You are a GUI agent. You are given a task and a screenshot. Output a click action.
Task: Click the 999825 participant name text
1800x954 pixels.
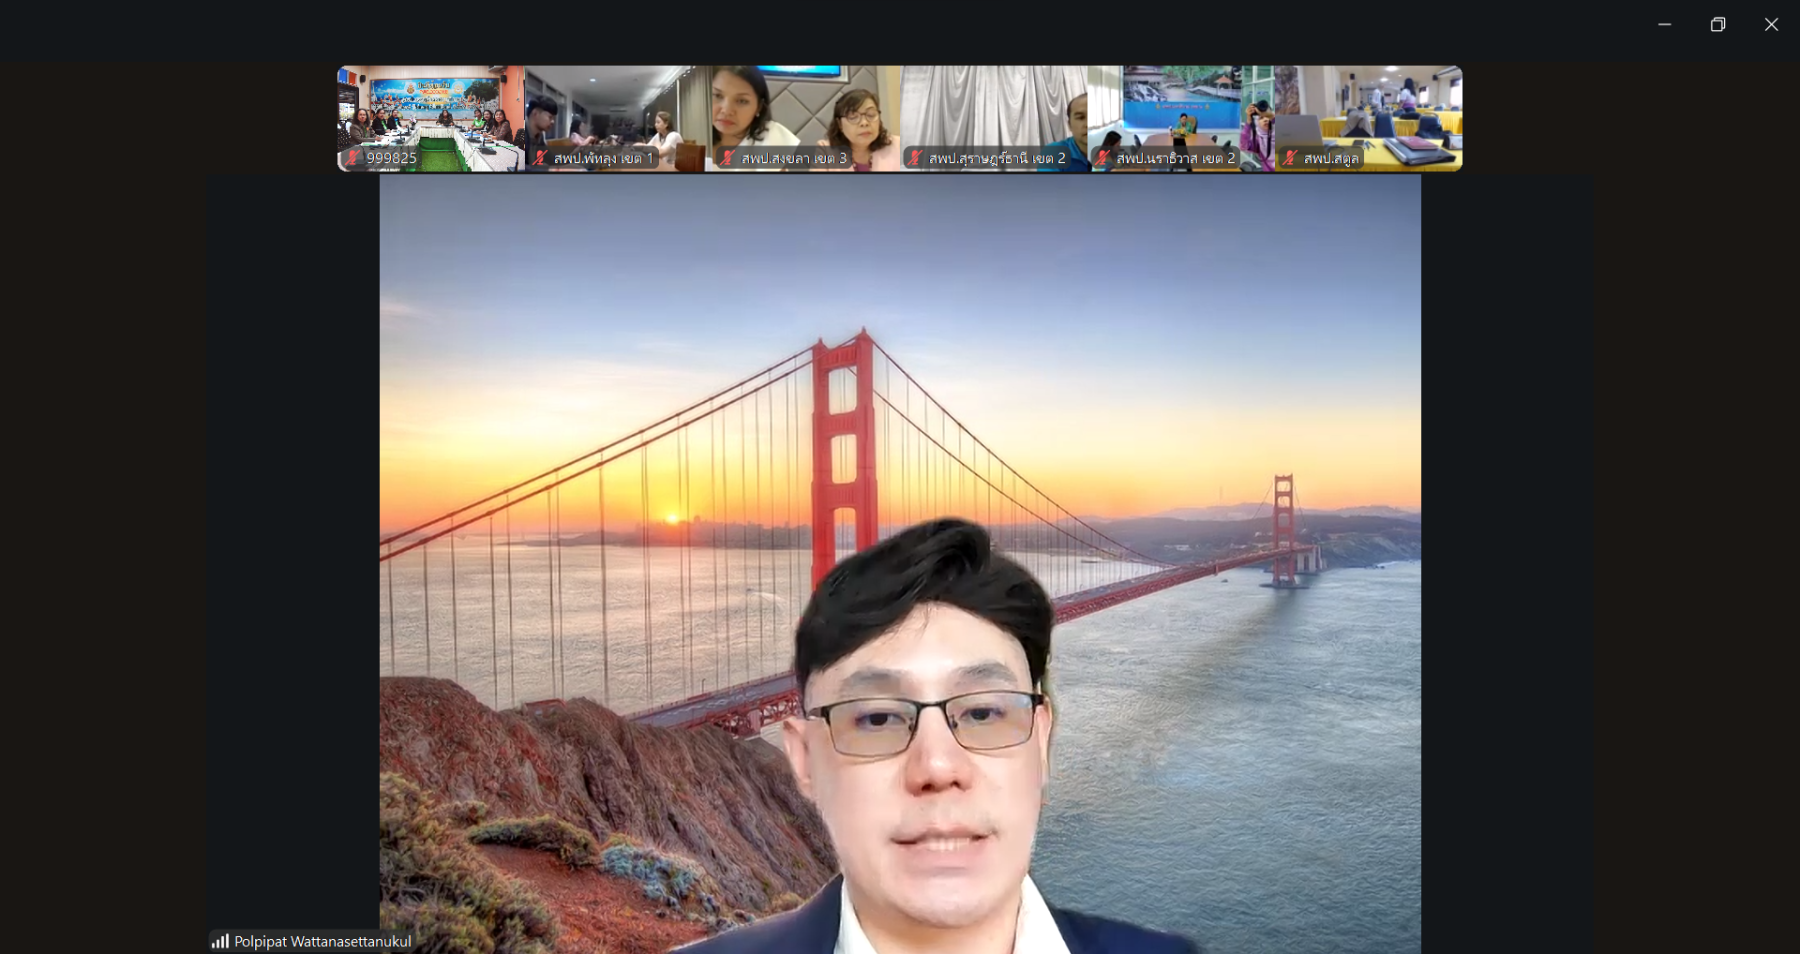[x=392, y=158]
